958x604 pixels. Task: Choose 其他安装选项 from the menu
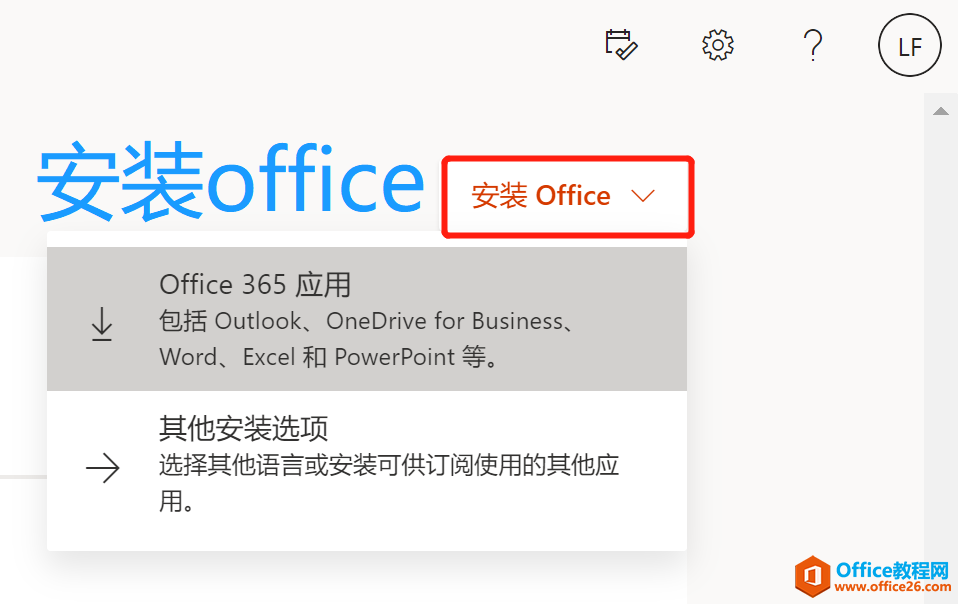(244, 429)
